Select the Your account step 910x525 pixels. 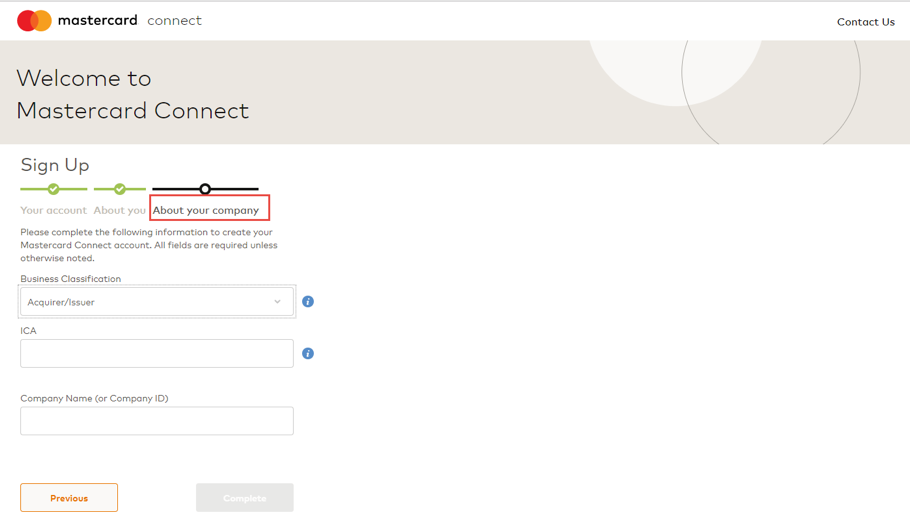[53, 210]
